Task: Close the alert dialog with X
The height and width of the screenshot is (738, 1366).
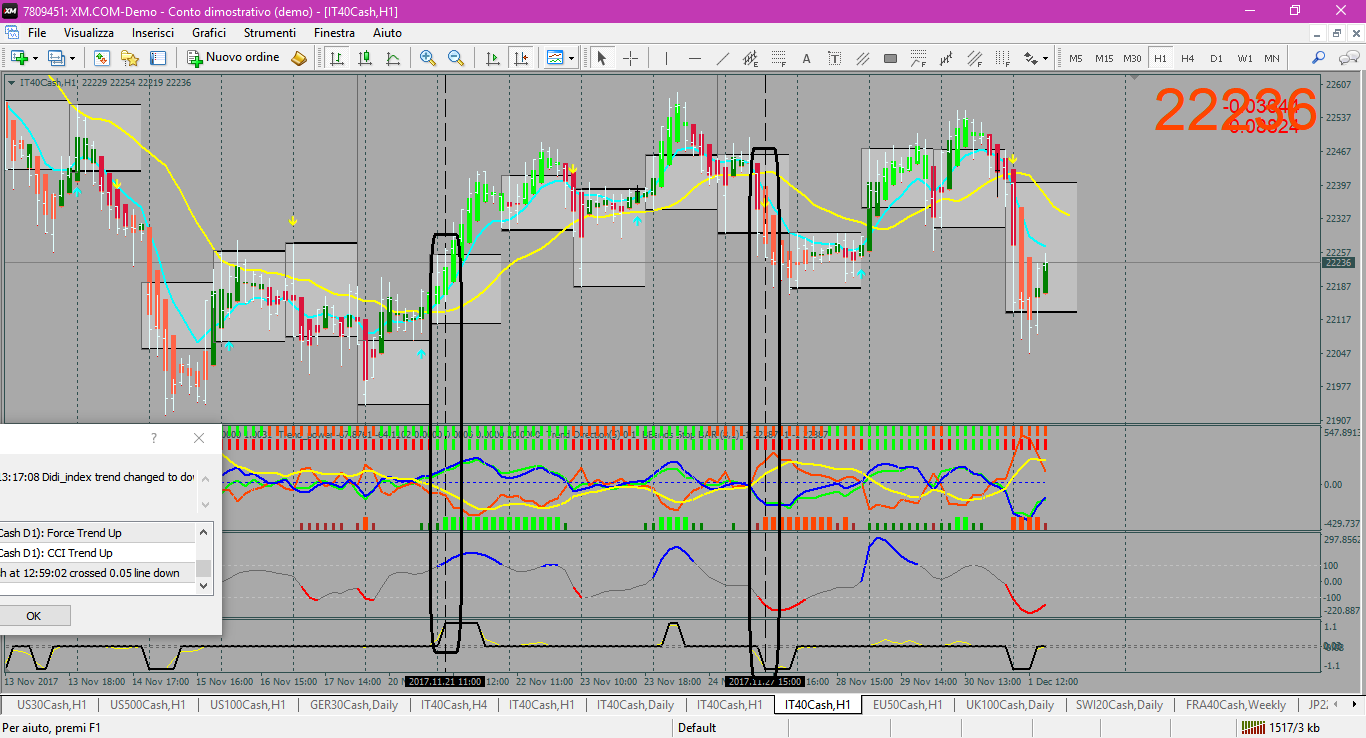Action: (198, 438)
